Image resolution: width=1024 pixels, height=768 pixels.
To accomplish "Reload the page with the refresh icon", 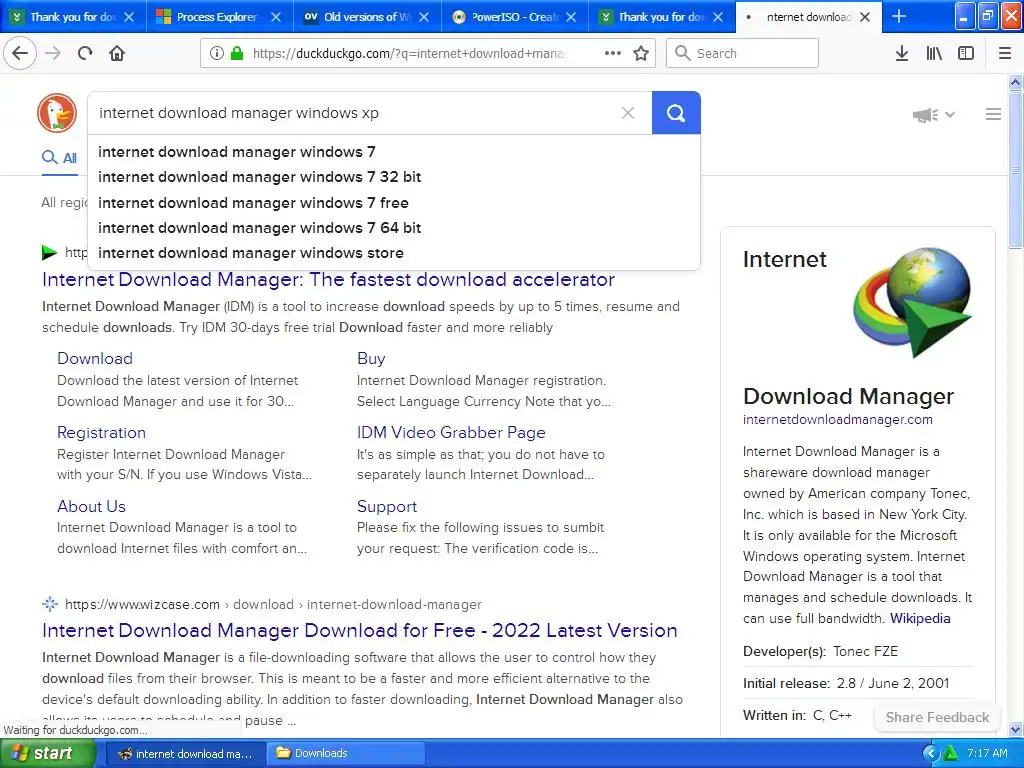I will pyautogui.click(x=85, y=53).
